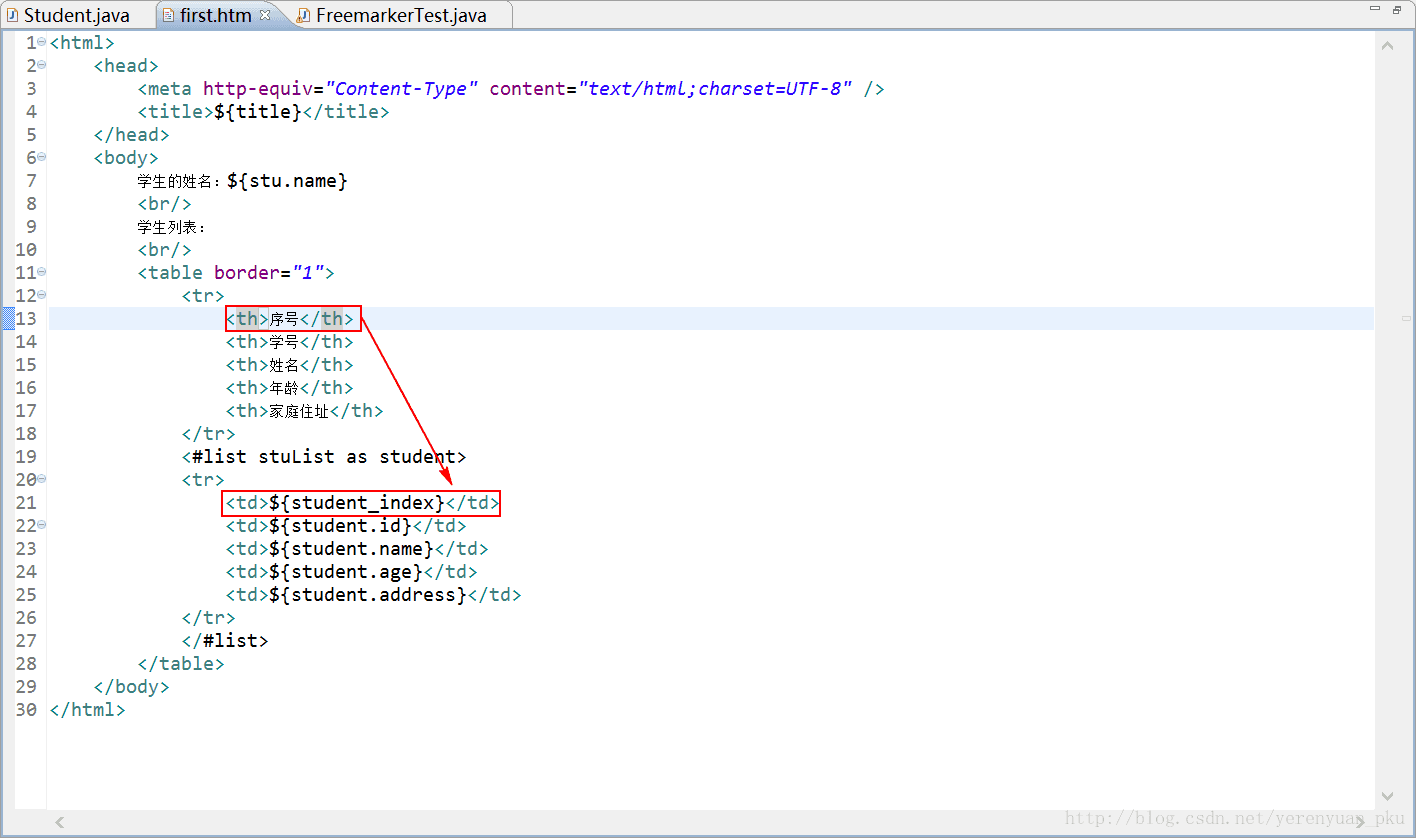1416x838 pixels.
Task: Click line number 30 in the gutter
Action: click(x=26, y=709)
